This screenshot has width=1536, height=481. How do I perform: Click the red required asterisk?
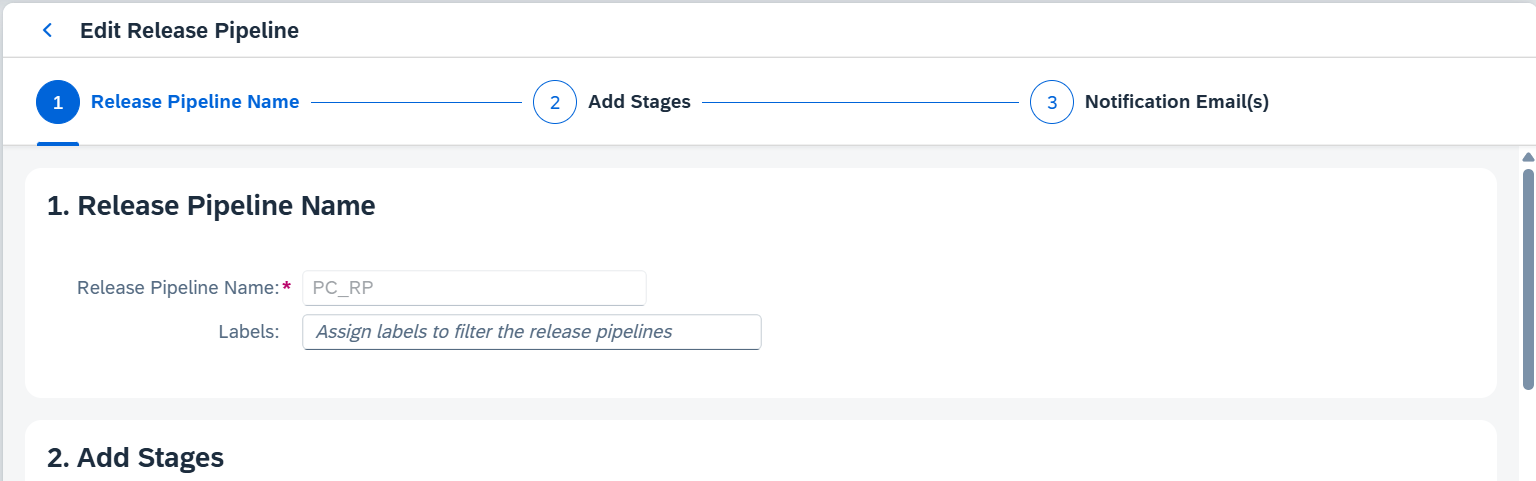287,287
